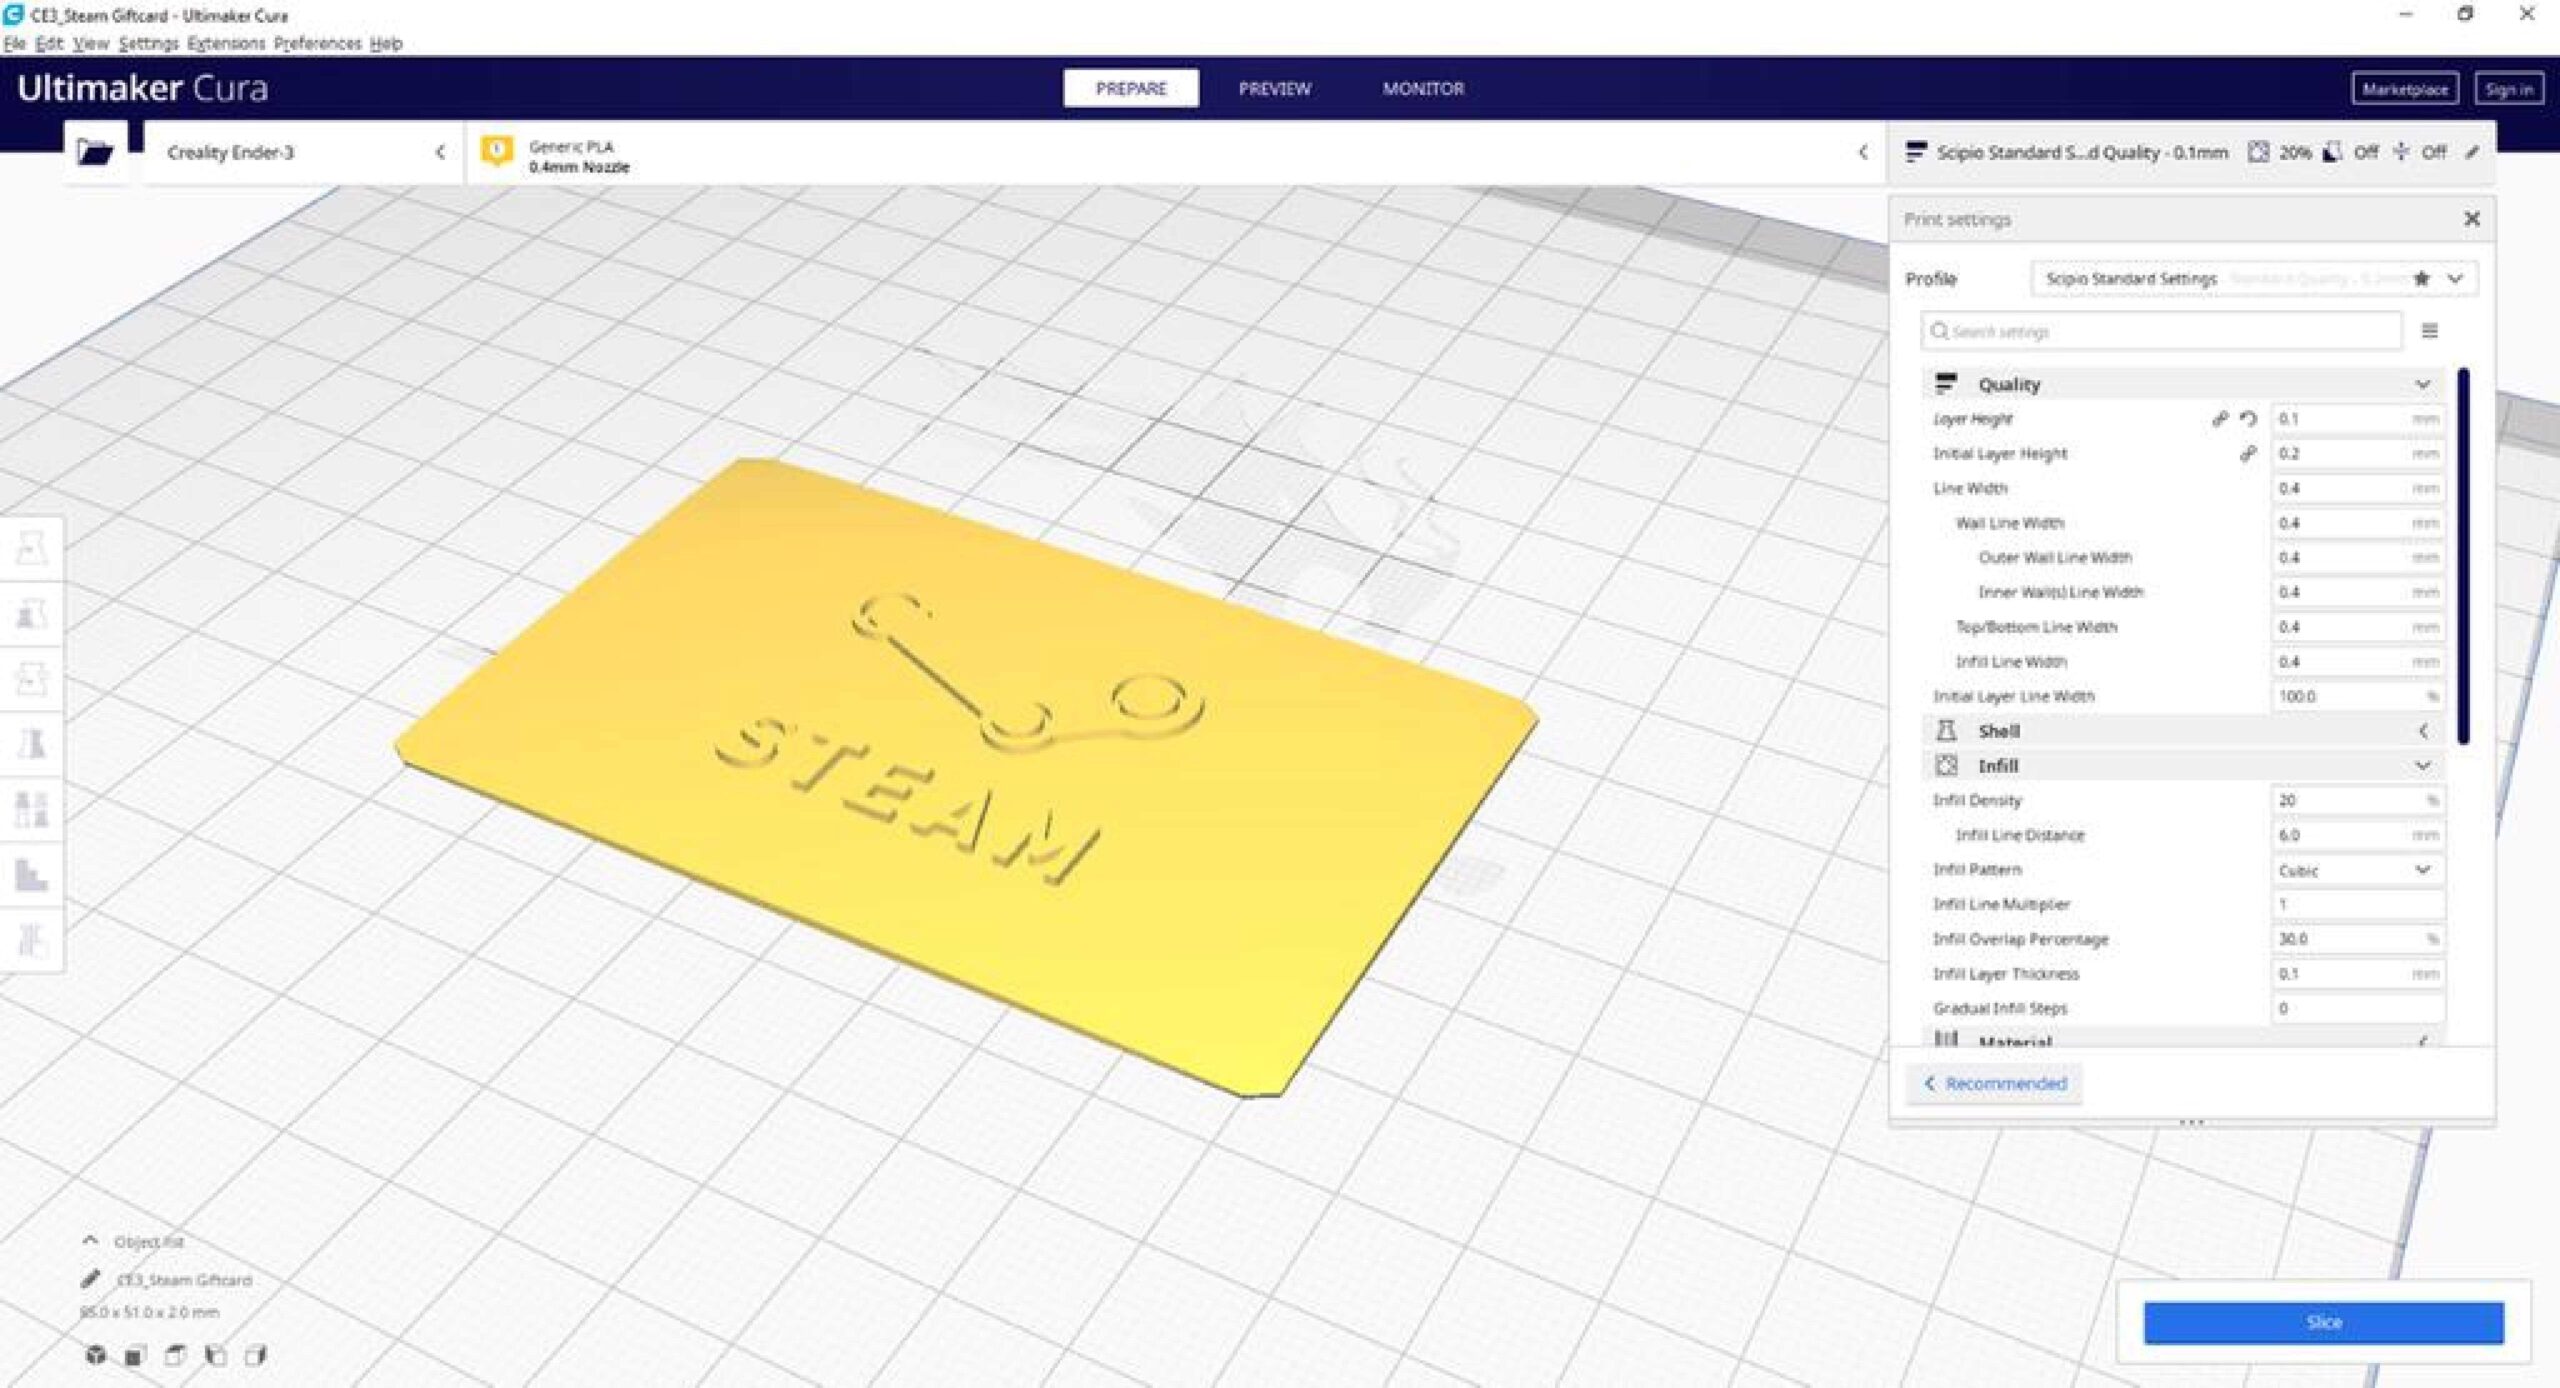Open the Preferences menu
Image resolution: width=2560 pixels, height=1388 pixels.
pos(317,43)
